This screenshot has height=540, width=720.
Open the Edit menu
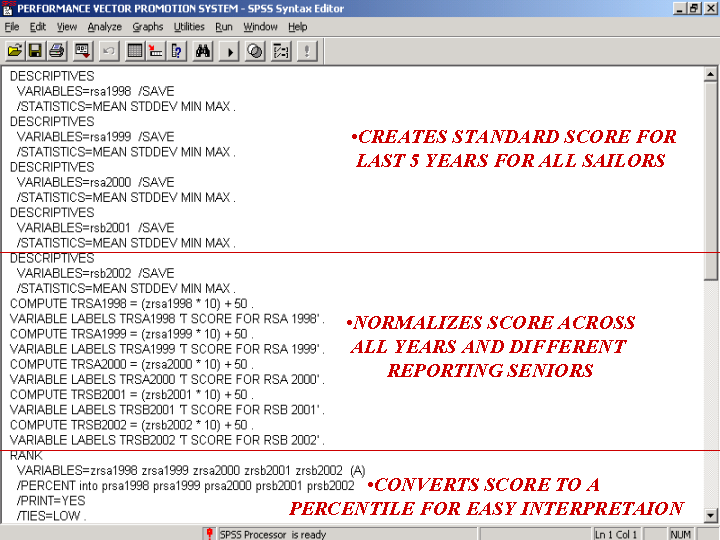(38, 27)
